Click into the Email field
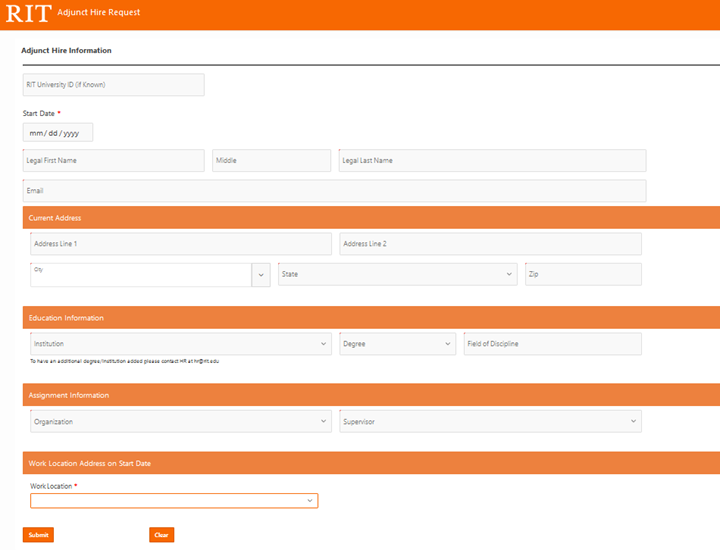720x550 pixels. pos(334,191)
